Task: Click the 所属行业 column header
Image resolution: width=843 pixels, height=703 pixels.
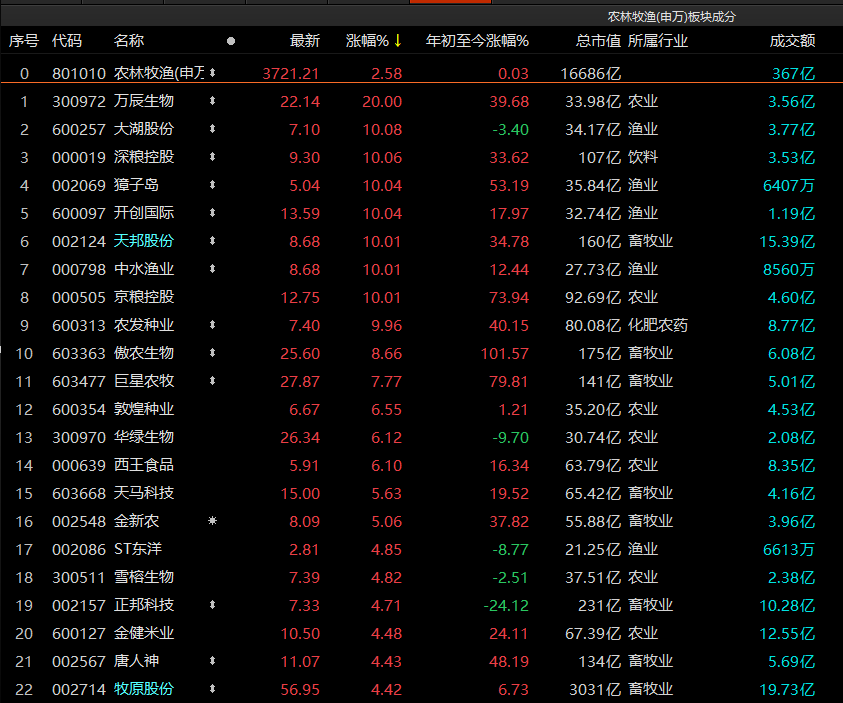Action: click(x=658, y=41)
